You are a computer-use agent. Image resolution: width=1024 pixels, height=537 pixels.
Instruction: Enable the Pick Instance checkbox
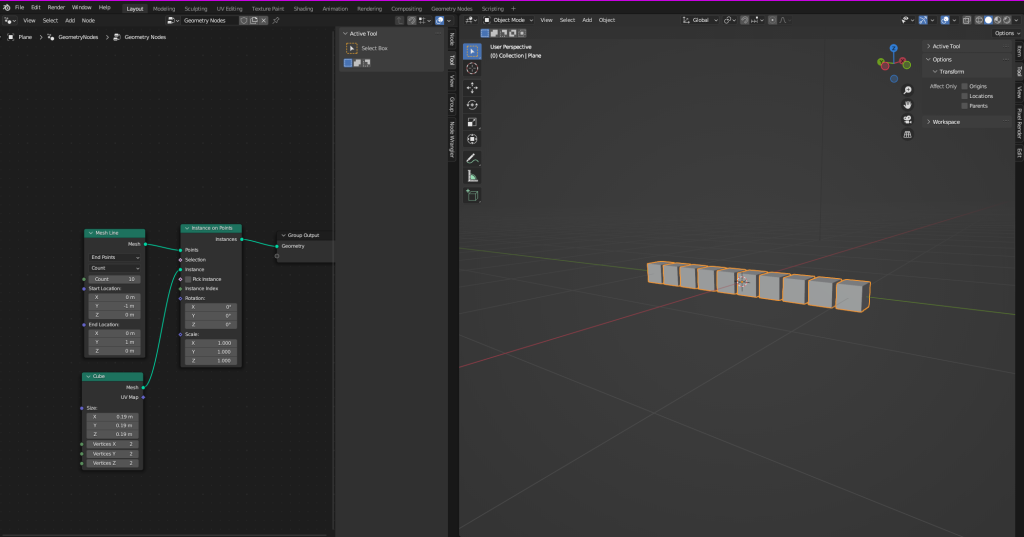(187, 279)
